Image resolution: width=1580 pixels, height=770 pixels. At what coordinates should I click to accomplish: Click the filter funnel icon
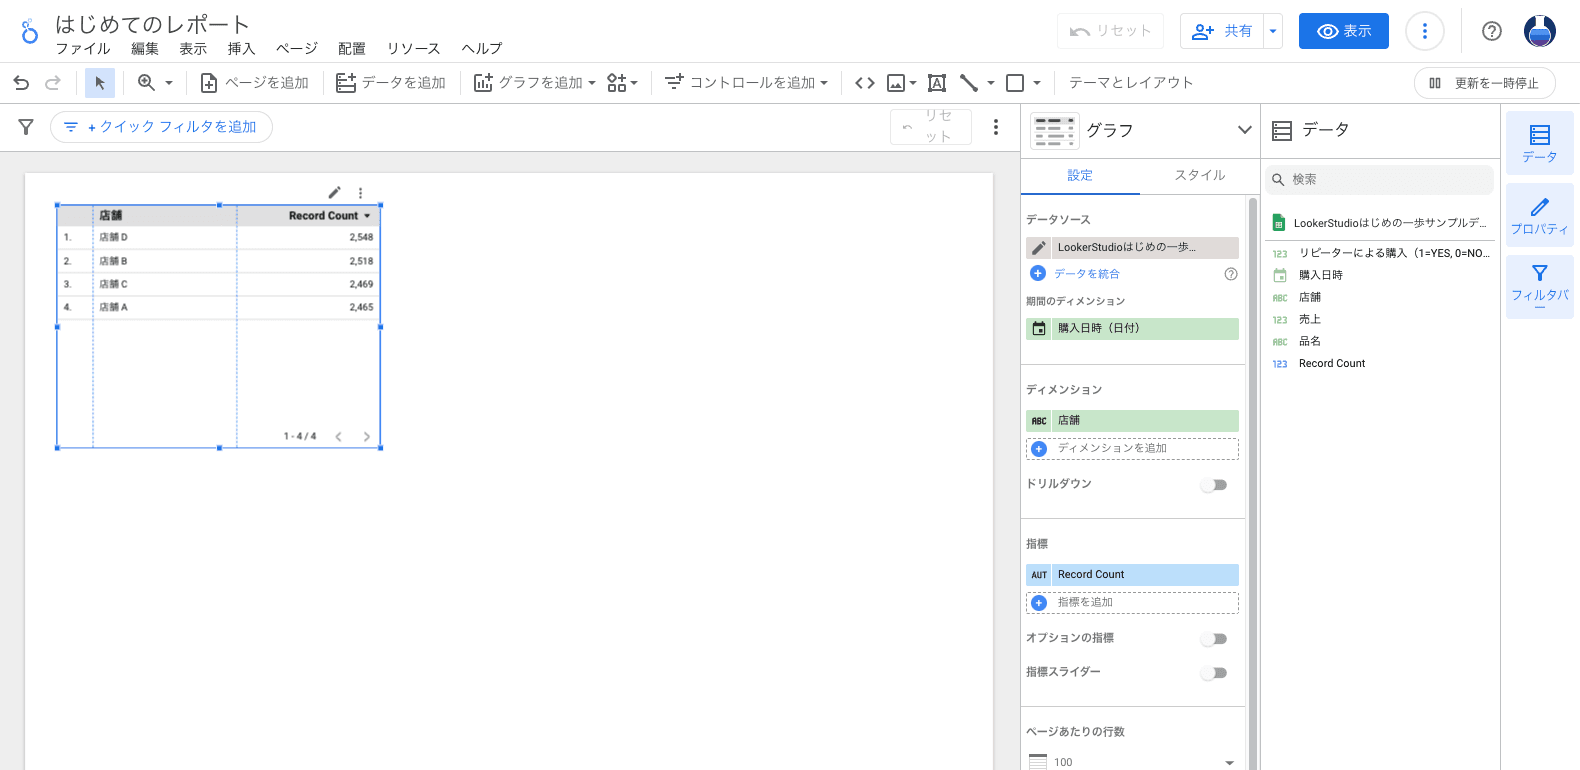26,127
